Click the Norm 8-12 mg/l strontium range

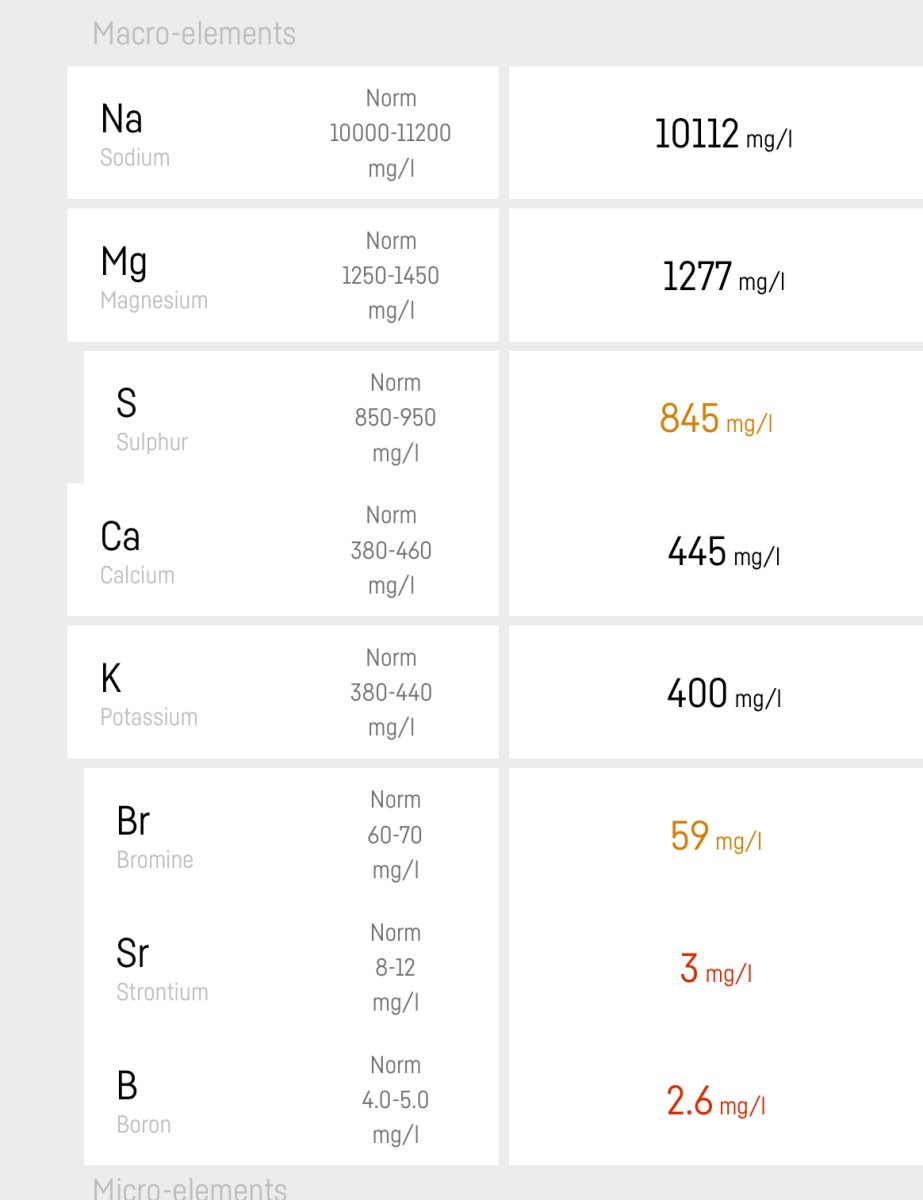pyautogui.click(x=395, y=967)
